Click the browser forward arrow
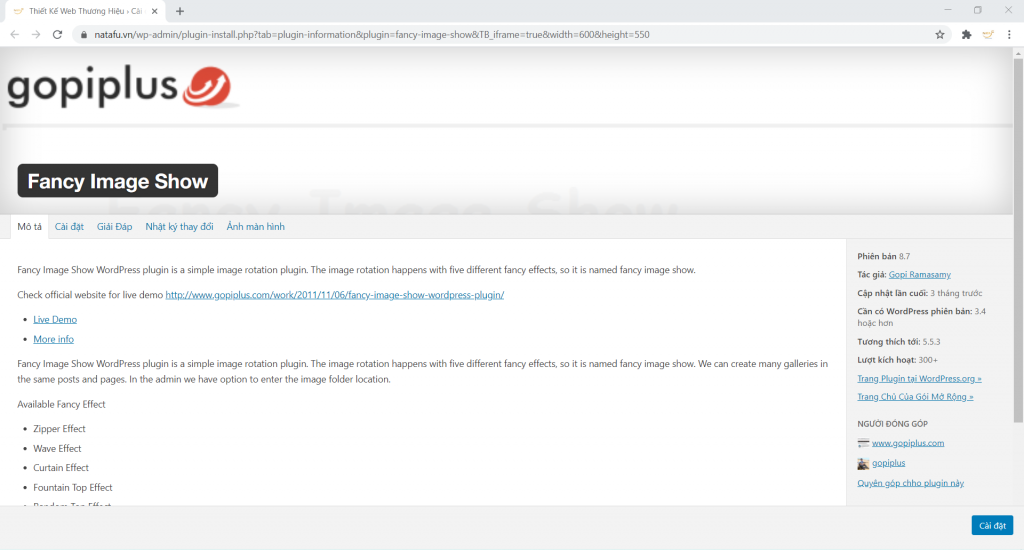1024x550 pixels. pyautogui.click(x=36, y=35)
